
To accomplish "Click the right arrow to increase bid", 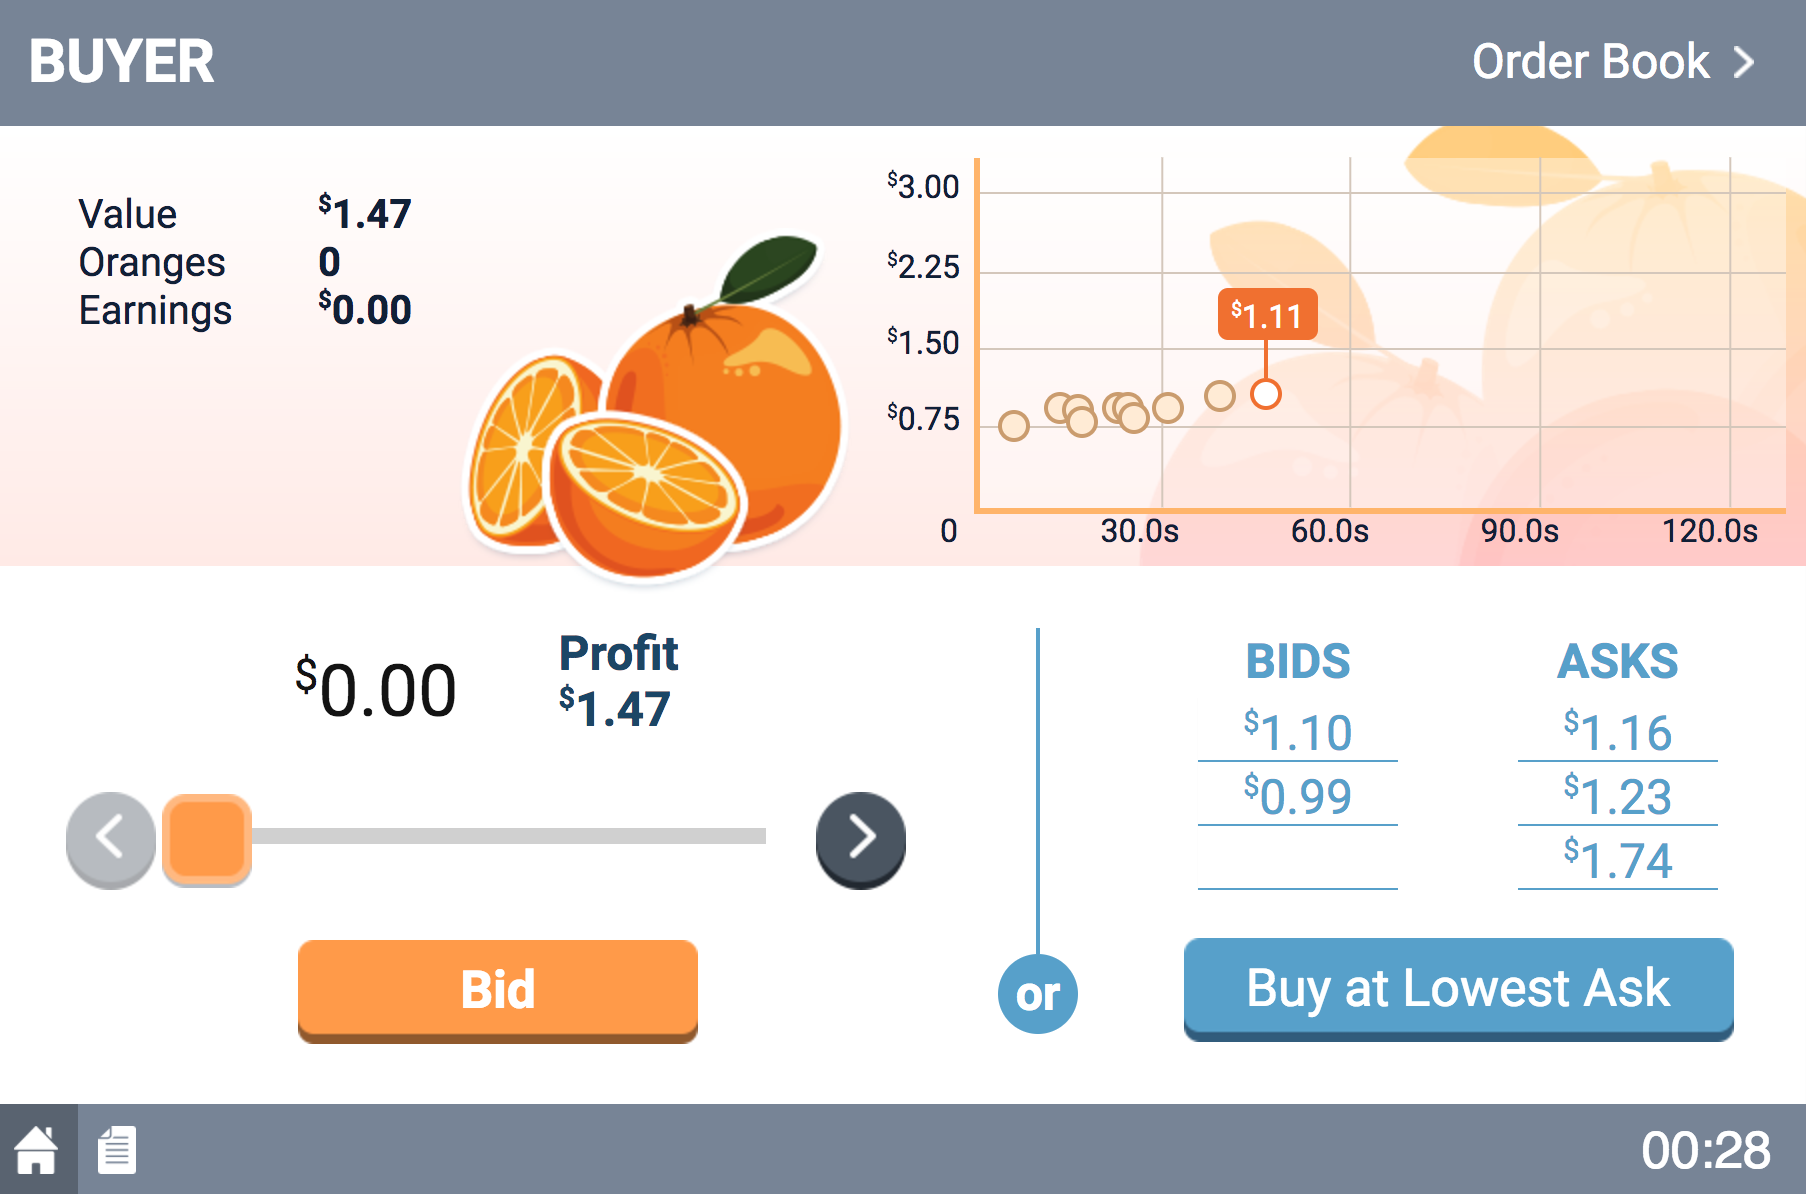I will coord(861,838).
